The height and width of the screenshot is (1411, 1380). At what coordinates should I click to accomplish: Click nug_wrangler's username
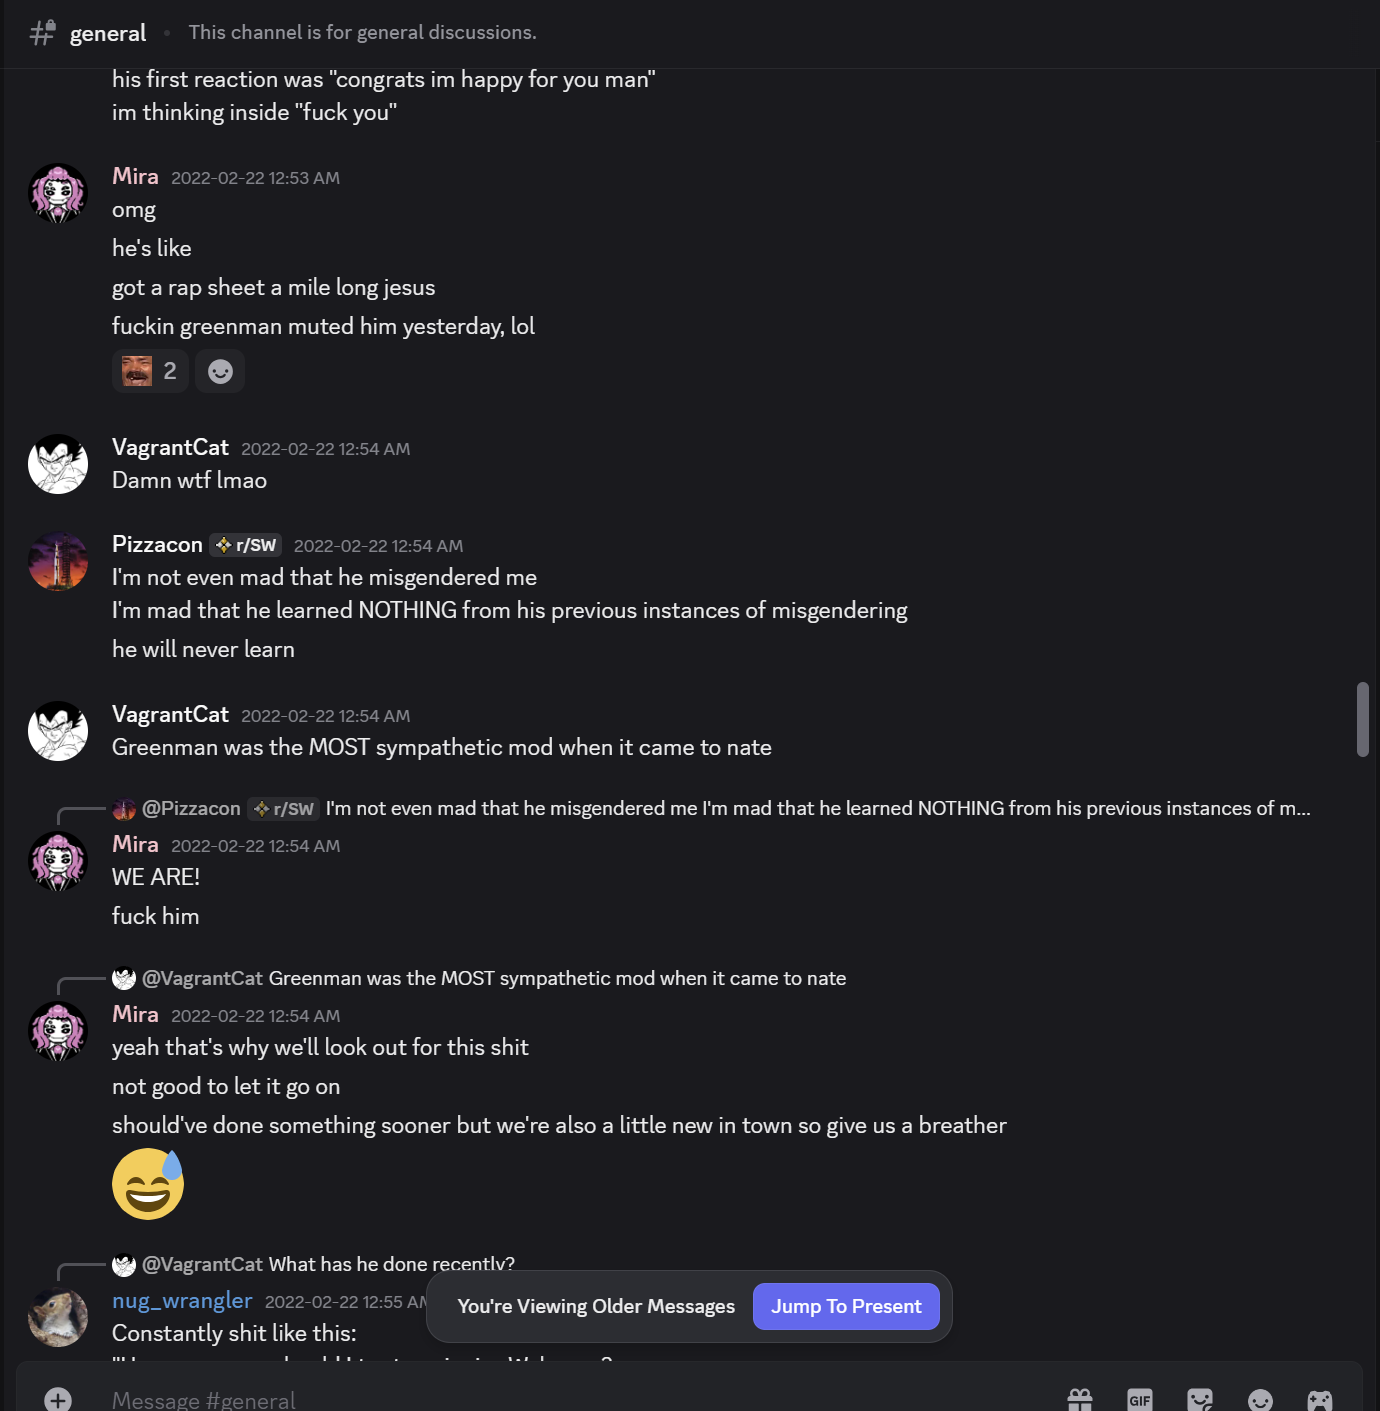click(182, 1300)
